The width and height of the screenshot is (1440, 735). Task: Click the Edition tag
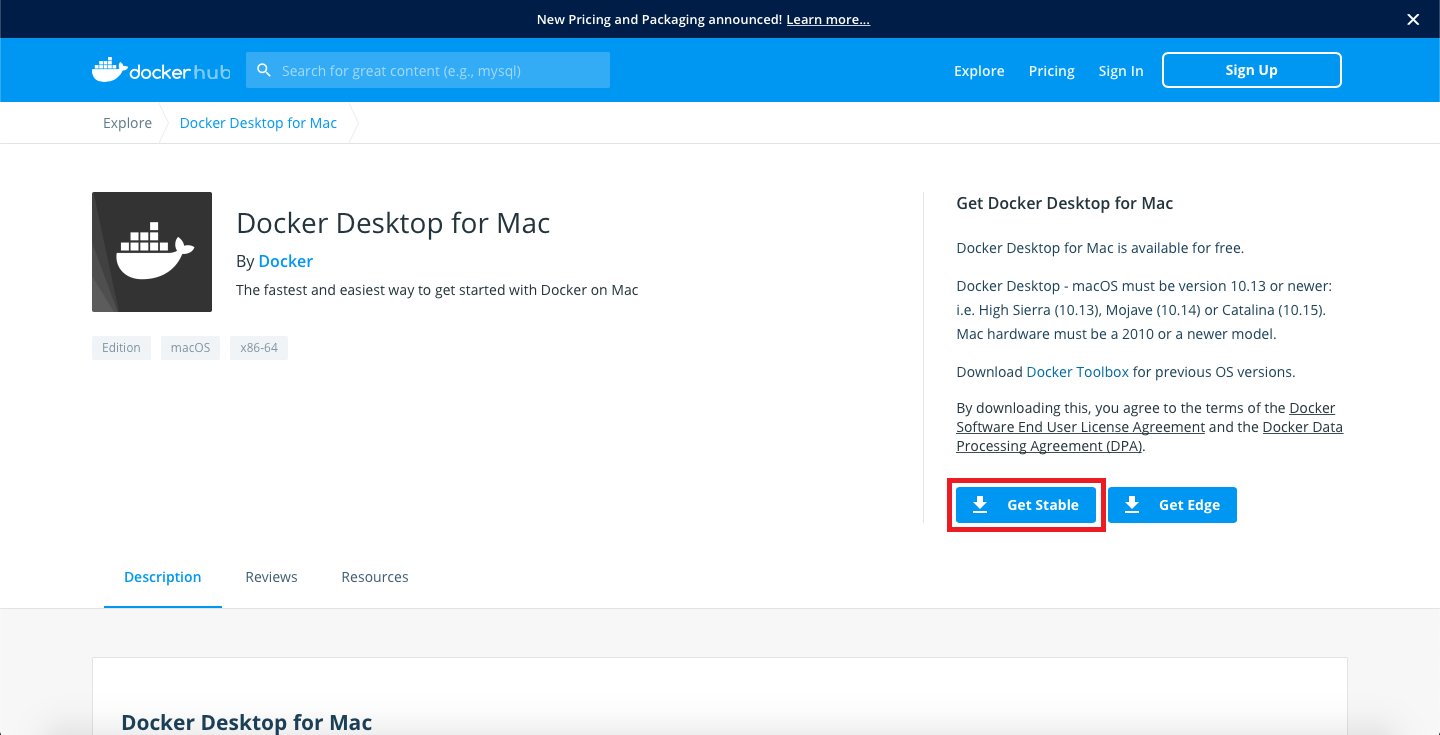121,348
